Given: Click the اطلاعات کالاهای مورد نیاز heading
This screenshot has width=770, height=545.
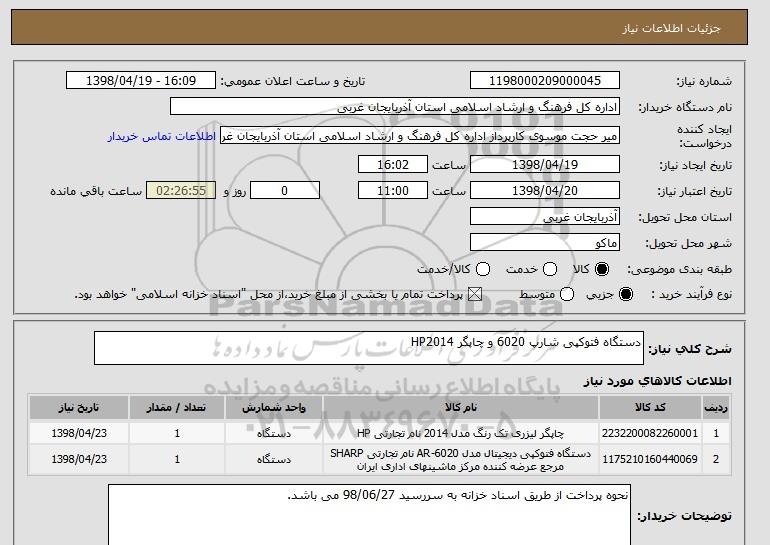Looking at the screenshot, I should 658,381.
